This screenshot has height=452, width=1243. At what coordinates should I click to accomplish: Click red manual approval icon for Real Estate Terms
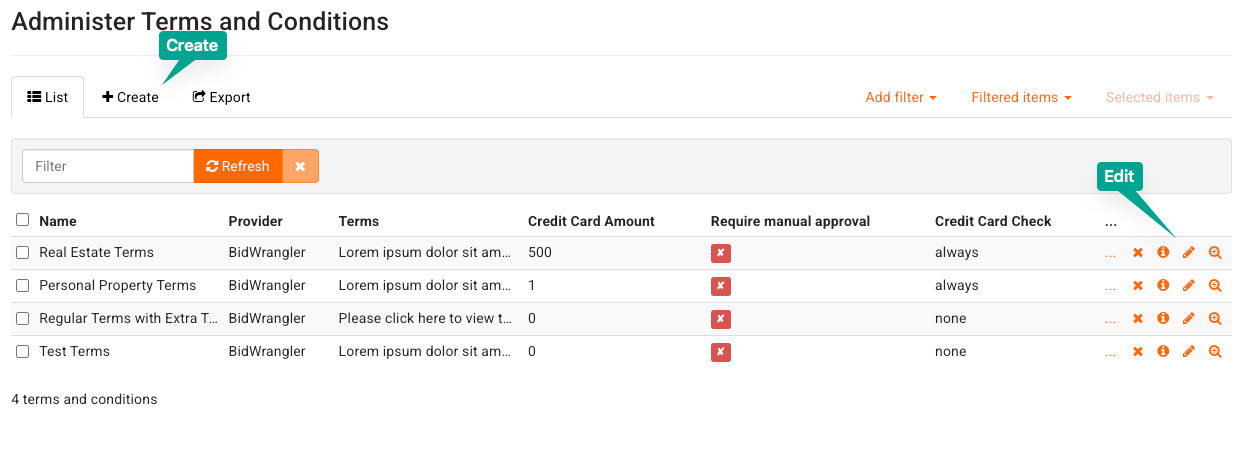click(x=721, y=253)
